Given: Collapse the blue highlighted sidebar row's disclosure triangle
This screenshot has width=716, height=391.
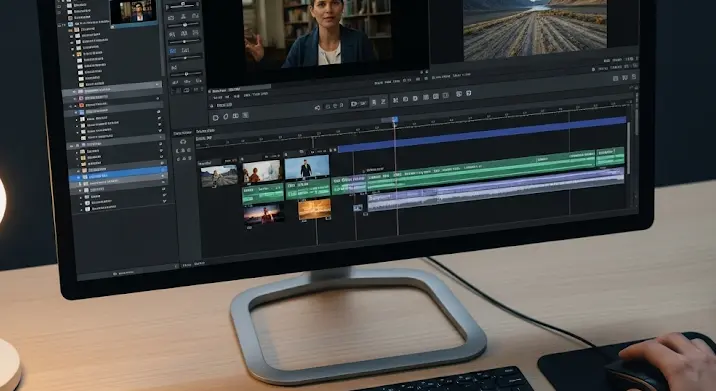Looking at the screenshot, I should click(x=78, y=177).
